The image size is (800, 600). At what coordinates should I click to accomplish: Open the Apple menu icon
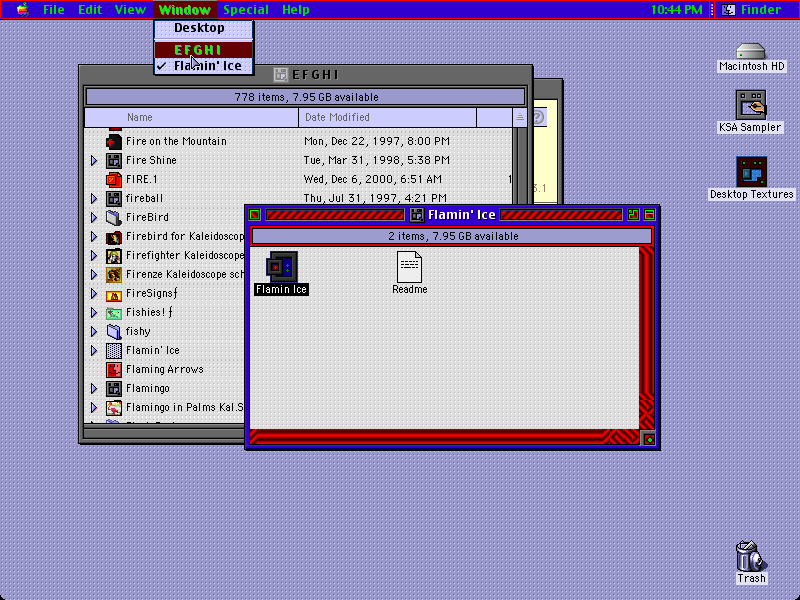click(x=22, y=9)
